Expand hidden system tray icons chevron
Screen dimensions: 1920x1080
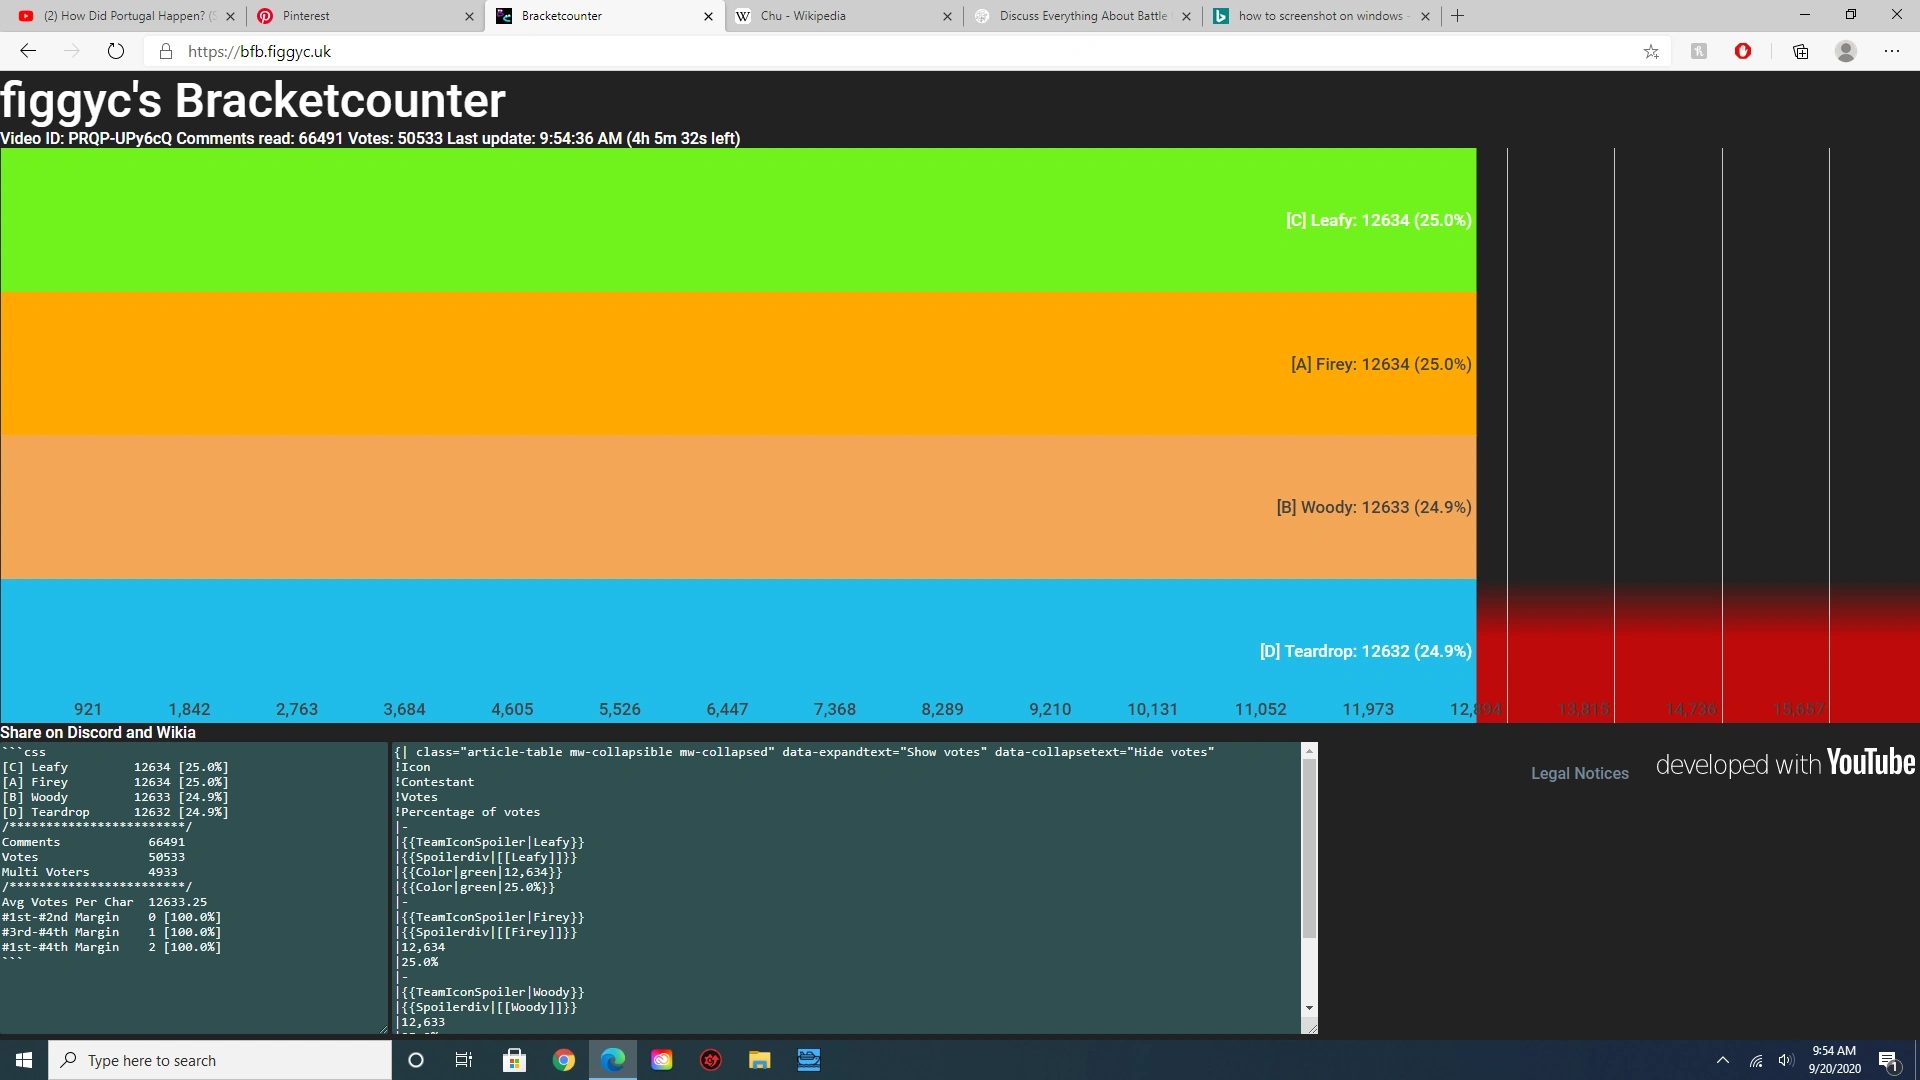[x=1723, y=1060]
